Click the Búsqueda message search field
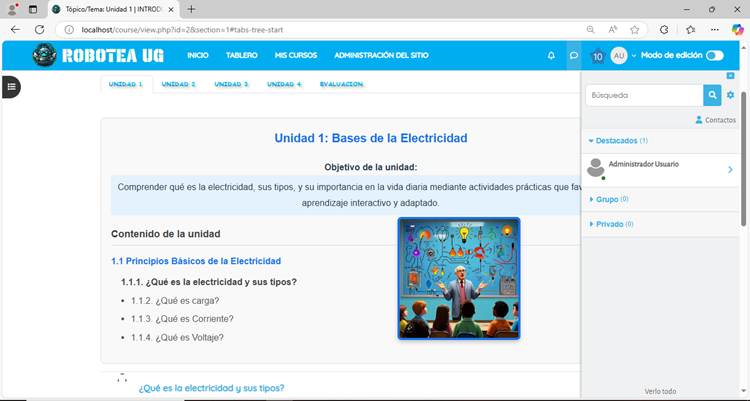The width and height of the screenshot is (750, 401). click(x=643, y=95)
